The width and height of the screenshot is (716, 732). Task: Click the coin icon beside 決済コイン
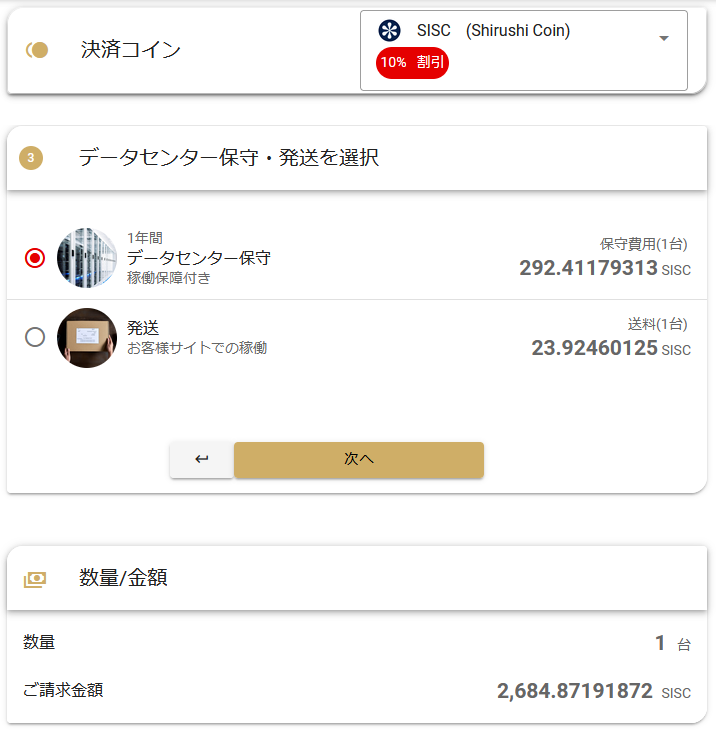click(x=37, y=50)
